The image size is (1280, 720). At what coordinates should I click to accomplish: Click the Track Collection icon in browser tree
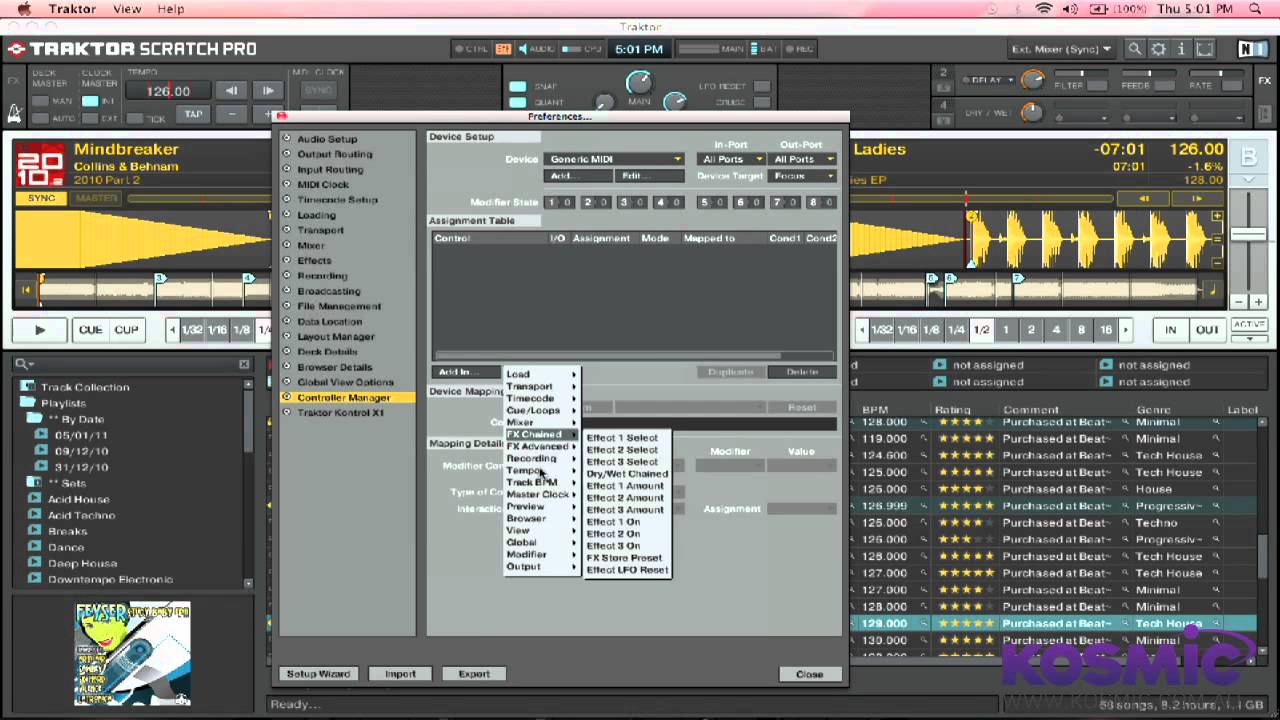point(28,387)
